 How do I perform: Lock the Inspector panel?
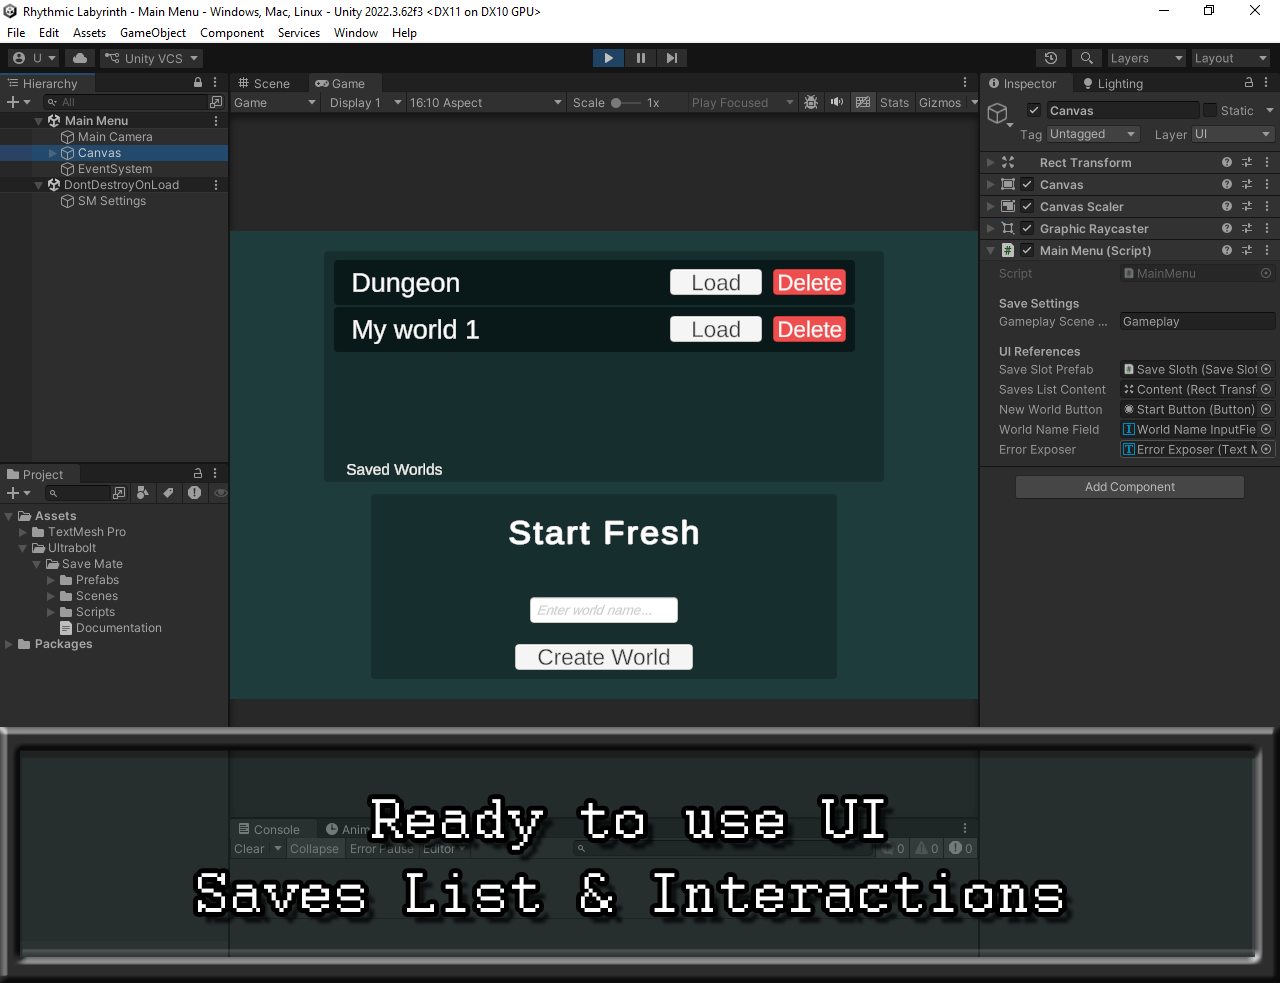click(1249, 83)
